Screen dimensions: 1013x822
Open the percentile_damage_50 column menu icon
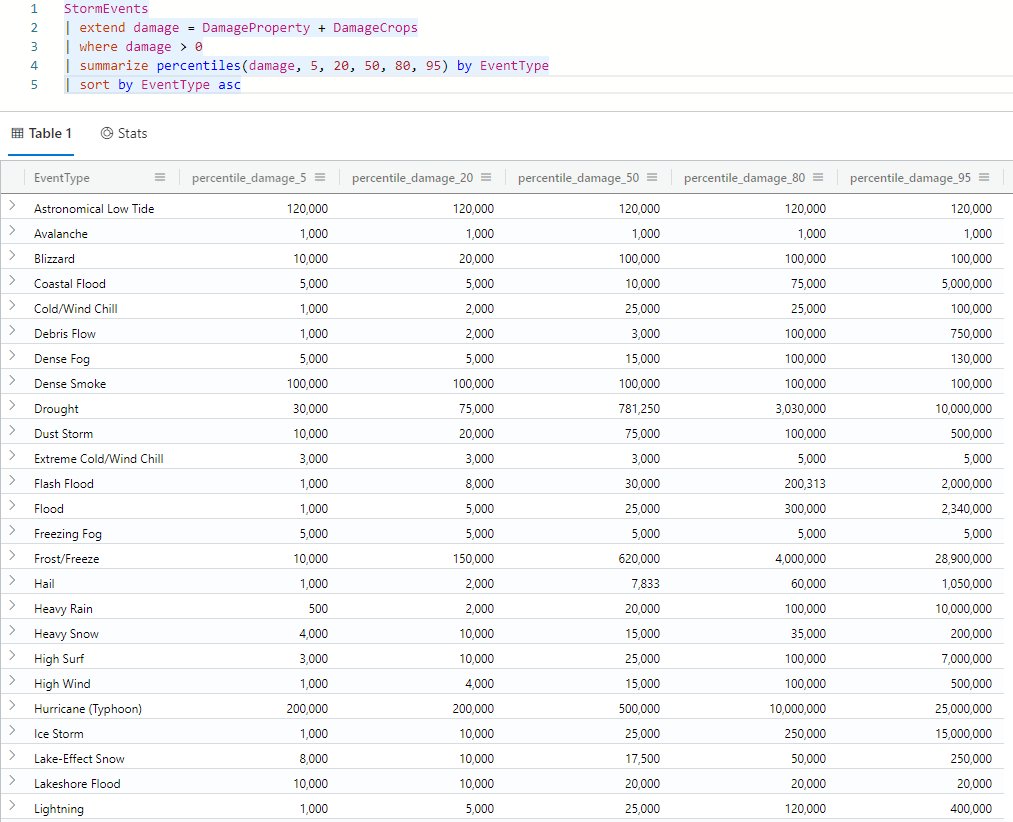[652, 177]
